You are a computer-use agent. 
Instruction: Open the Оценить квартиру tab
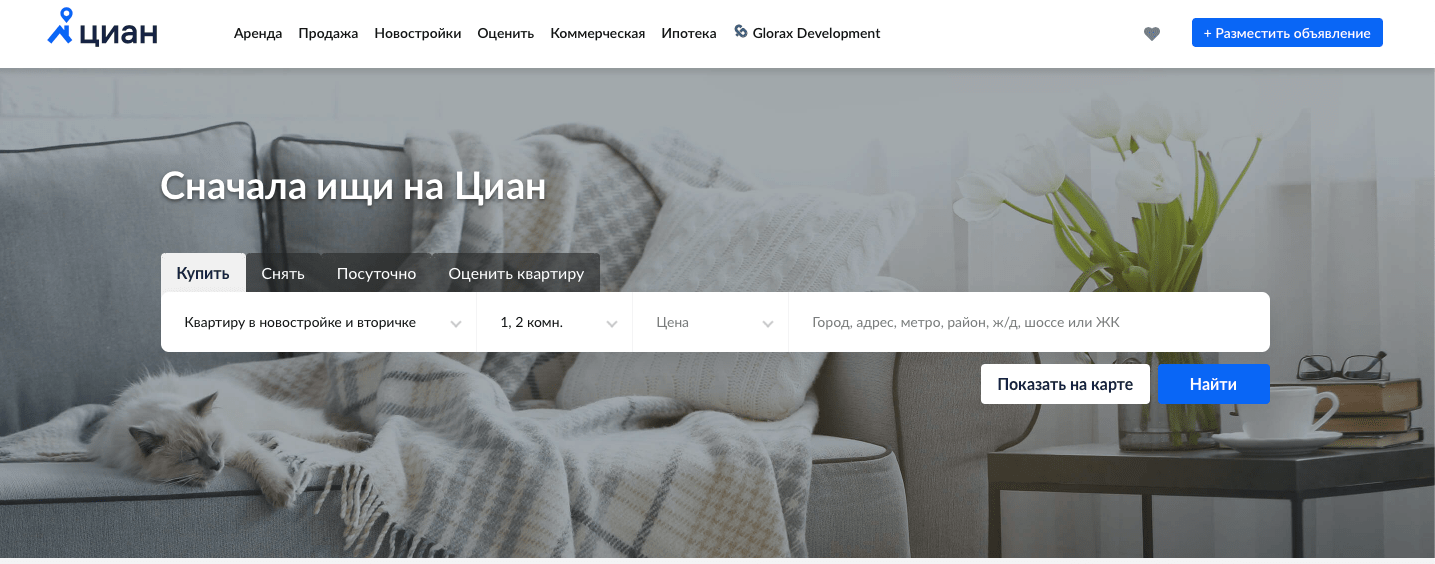point(516,273)
